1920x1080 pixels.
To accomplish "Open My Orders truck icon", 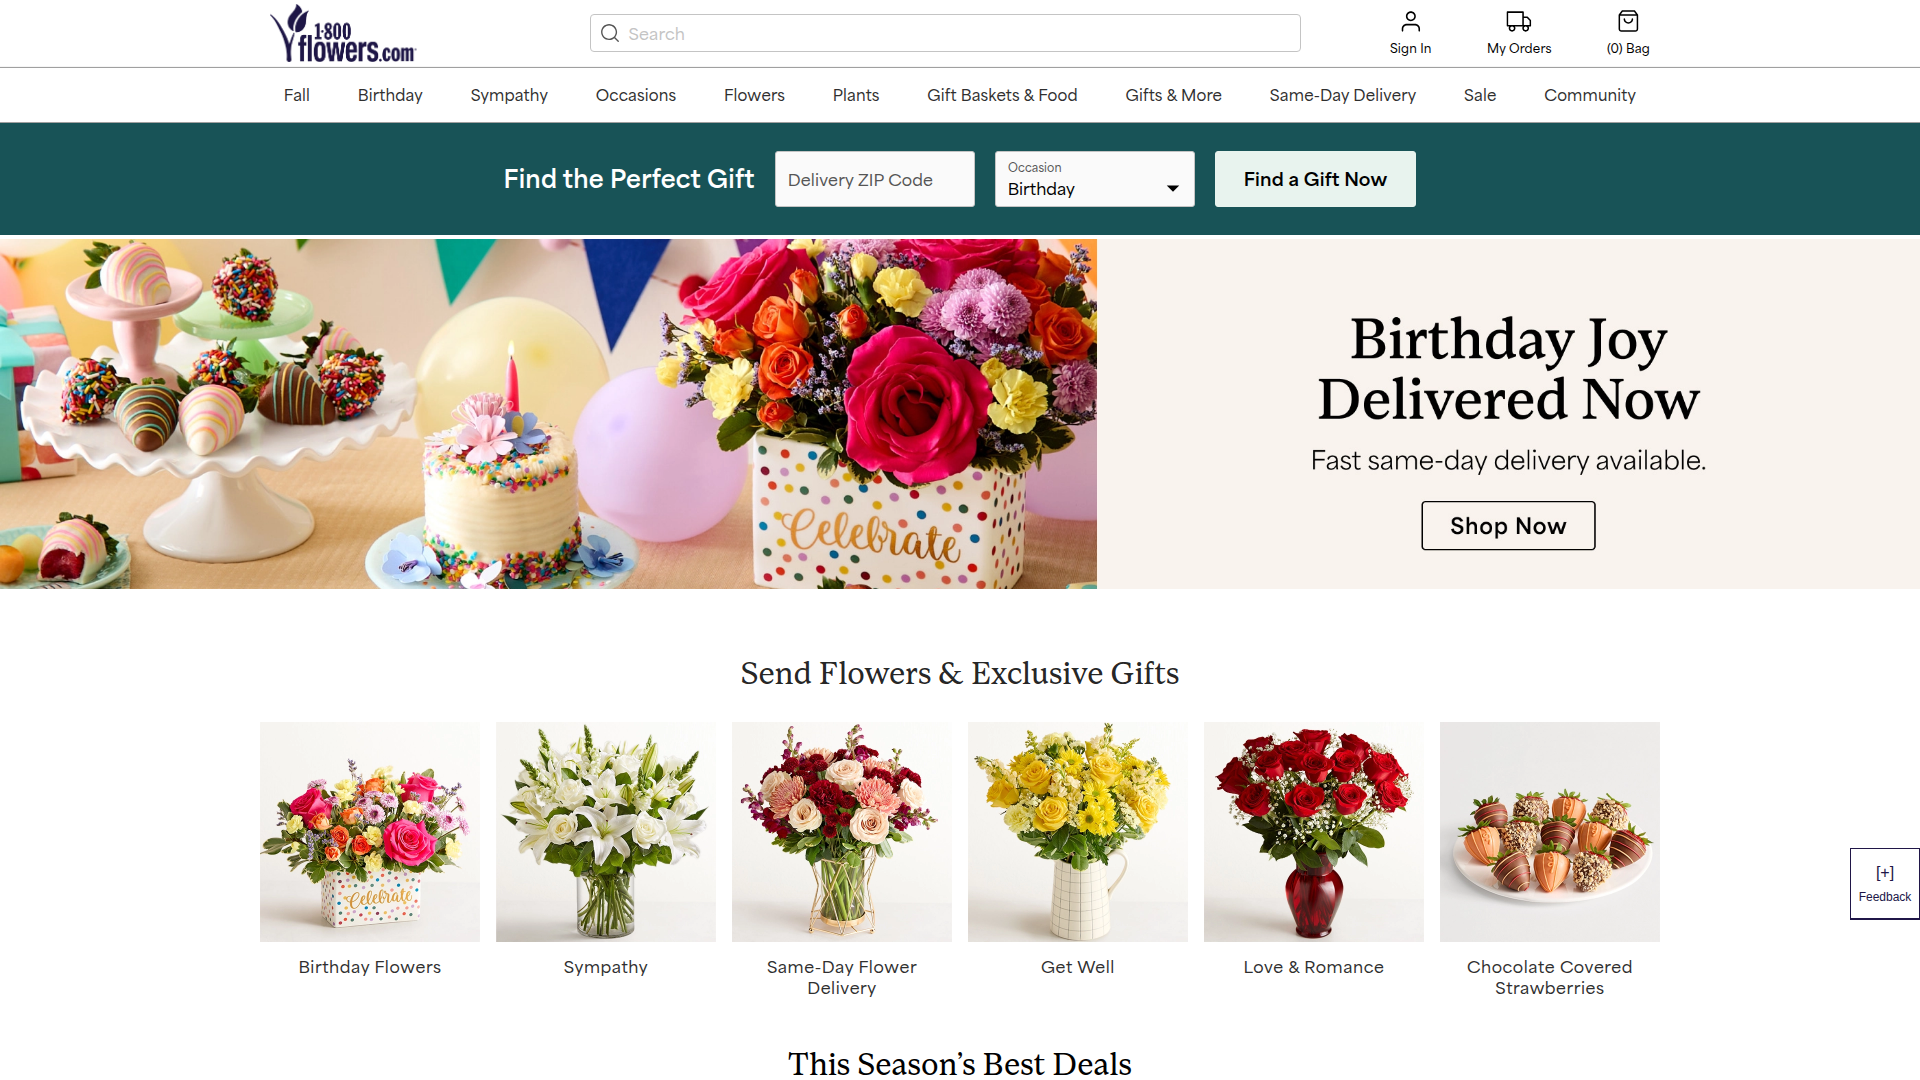I will pyautogui.click(x=1518, y=22).
